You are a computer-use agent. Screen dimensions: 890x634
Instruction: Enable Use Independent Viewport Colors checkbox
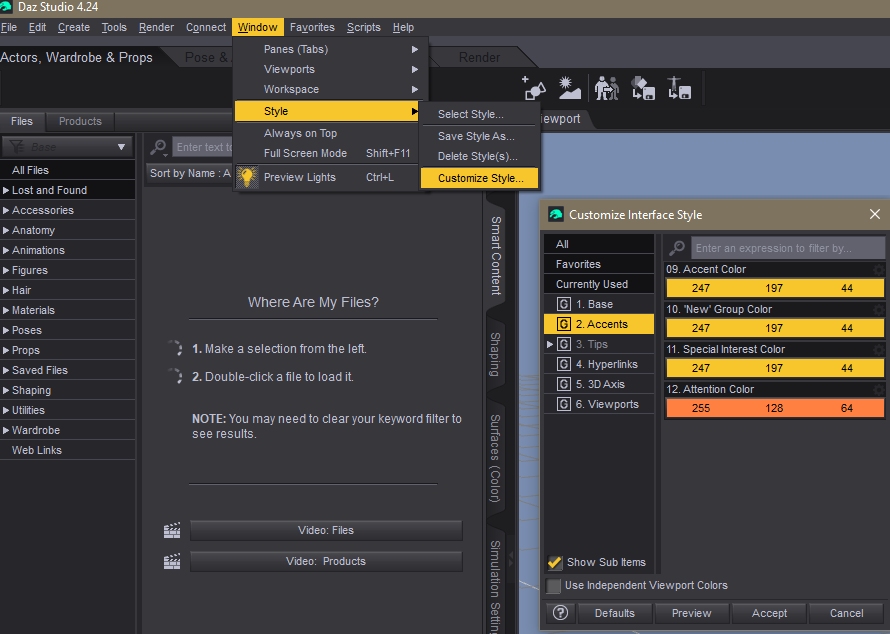tap(553, 586)
